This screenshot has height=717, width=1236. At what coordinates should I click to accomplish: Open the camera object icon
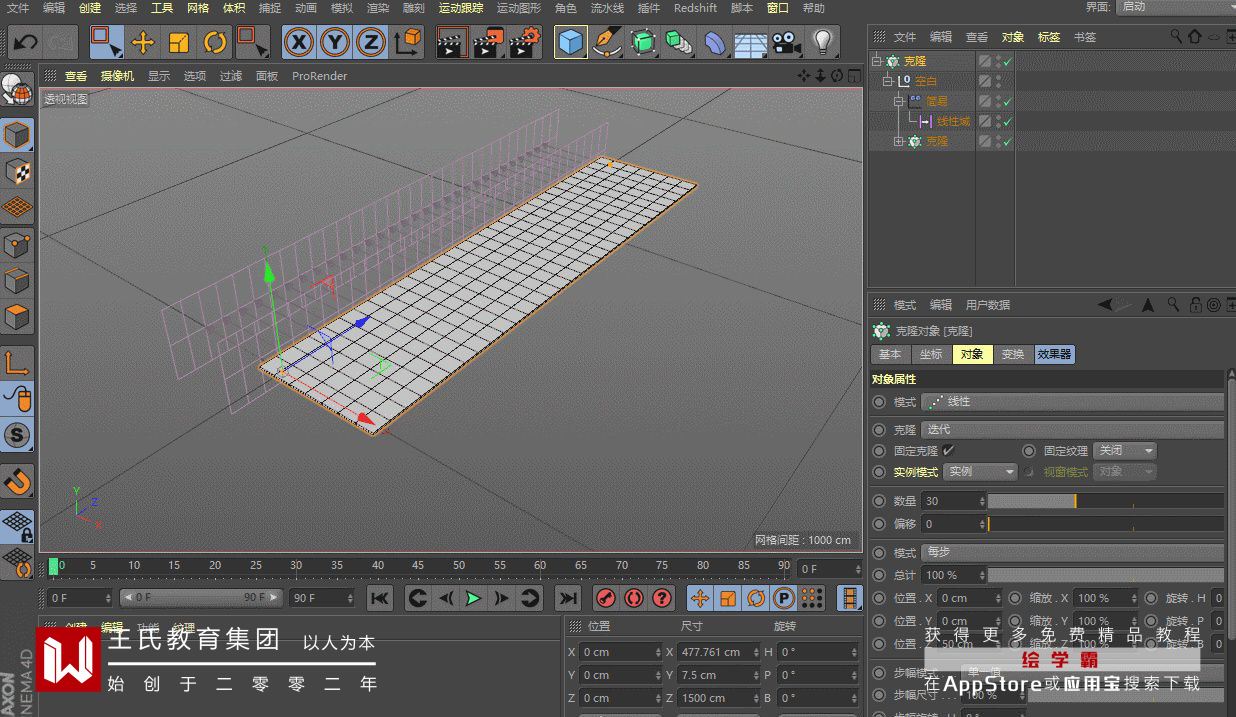click(x=787, y=42)
